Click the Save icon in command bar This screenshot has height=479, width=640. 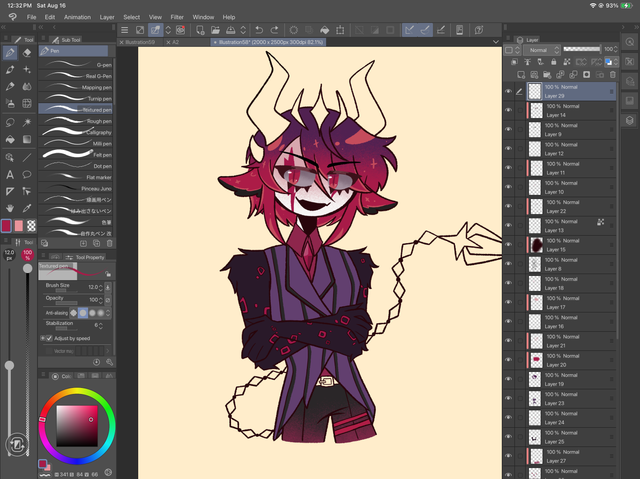[231, 30]
